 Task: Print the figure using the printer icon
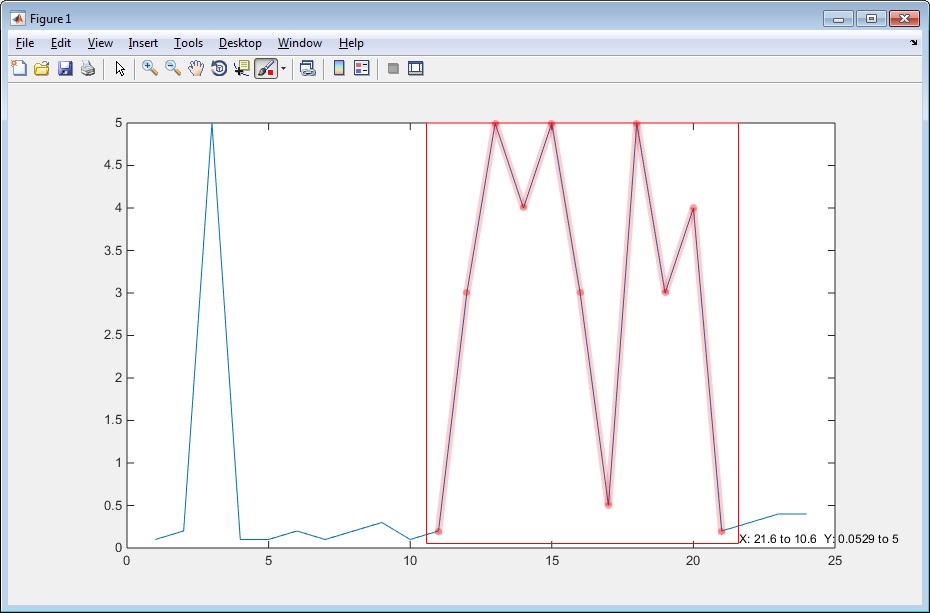tap(88, 69)
